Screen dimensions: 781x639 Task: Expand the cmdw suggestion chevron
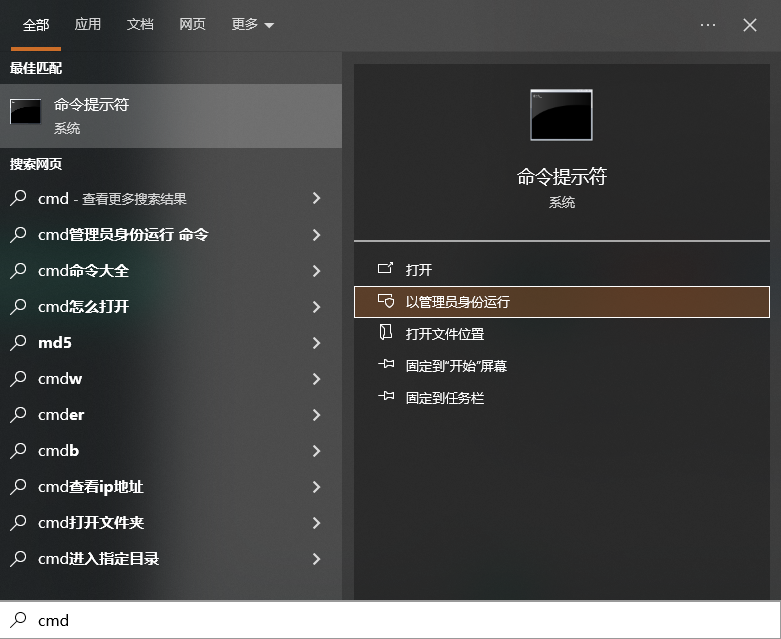(x=316, y=379)
